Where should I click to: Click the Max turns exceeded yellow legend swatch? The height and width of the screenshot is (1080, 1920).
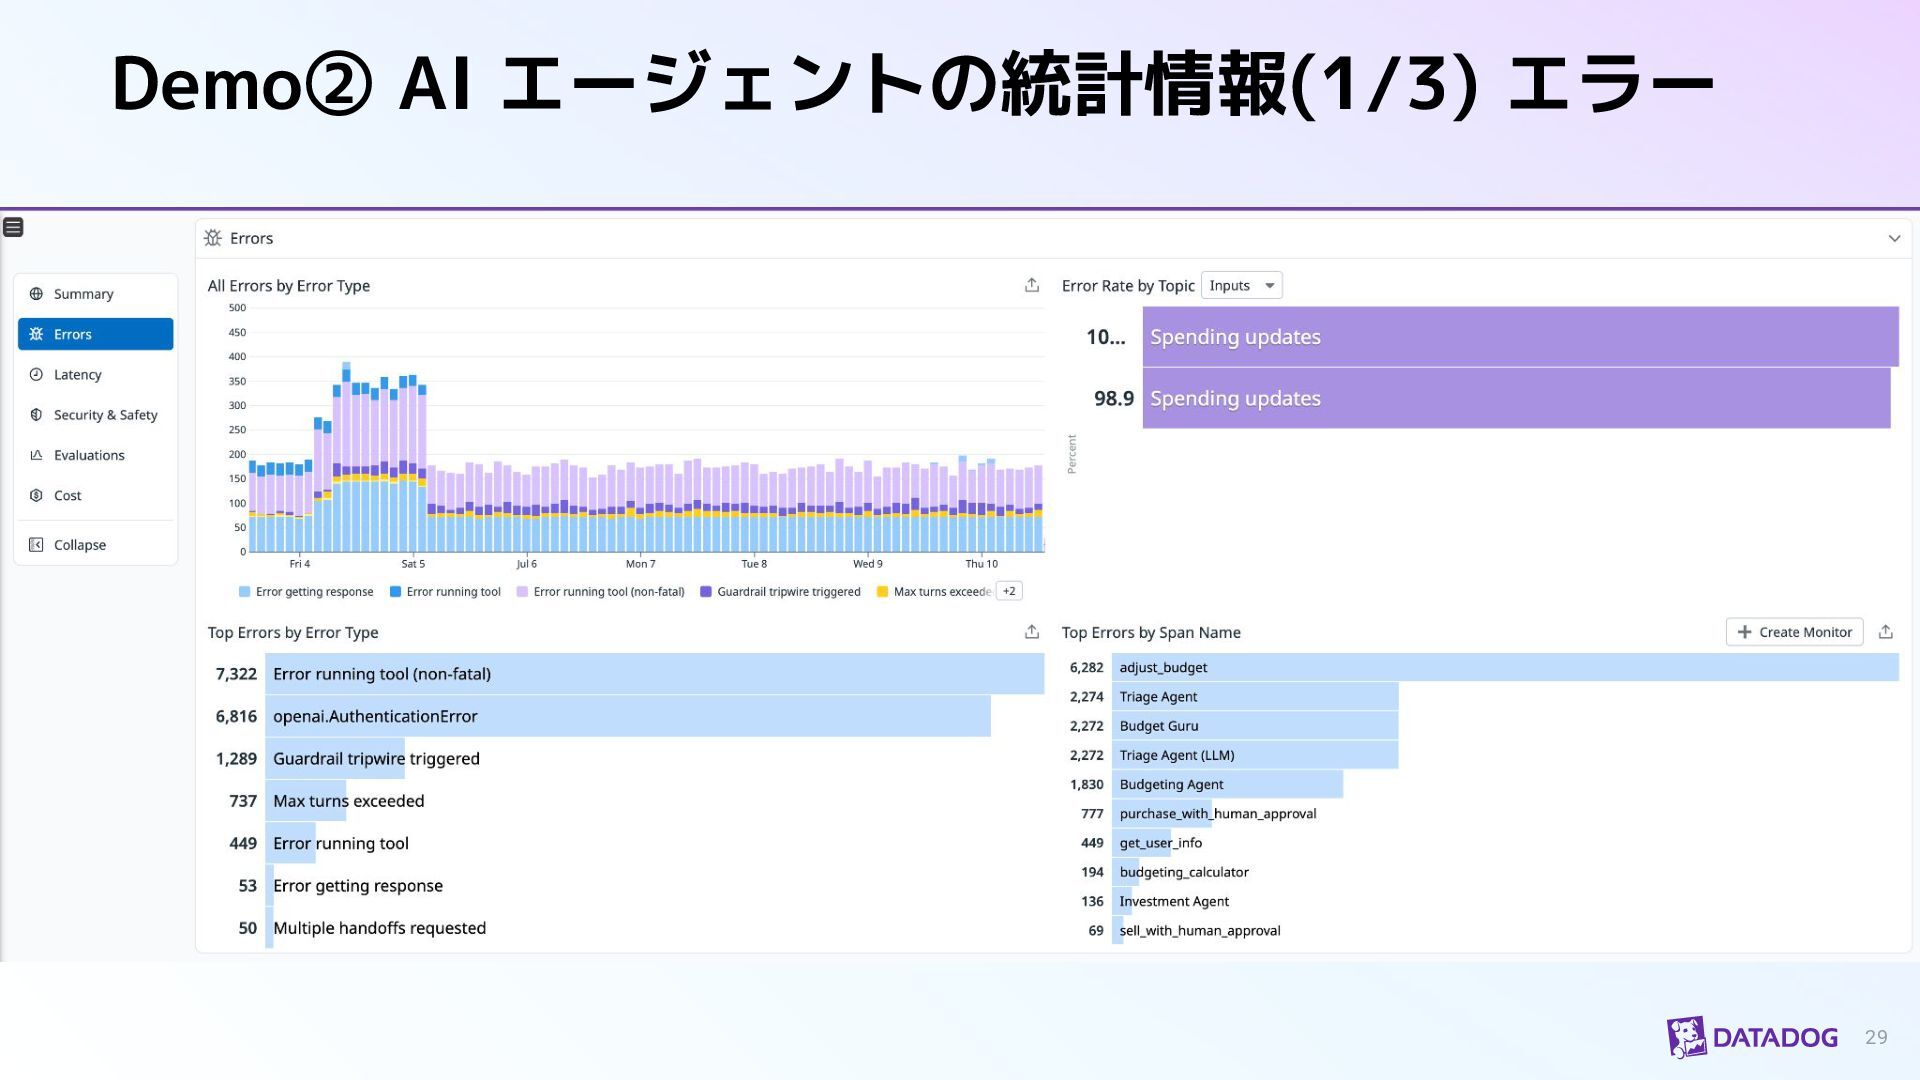tap(882, 592)
